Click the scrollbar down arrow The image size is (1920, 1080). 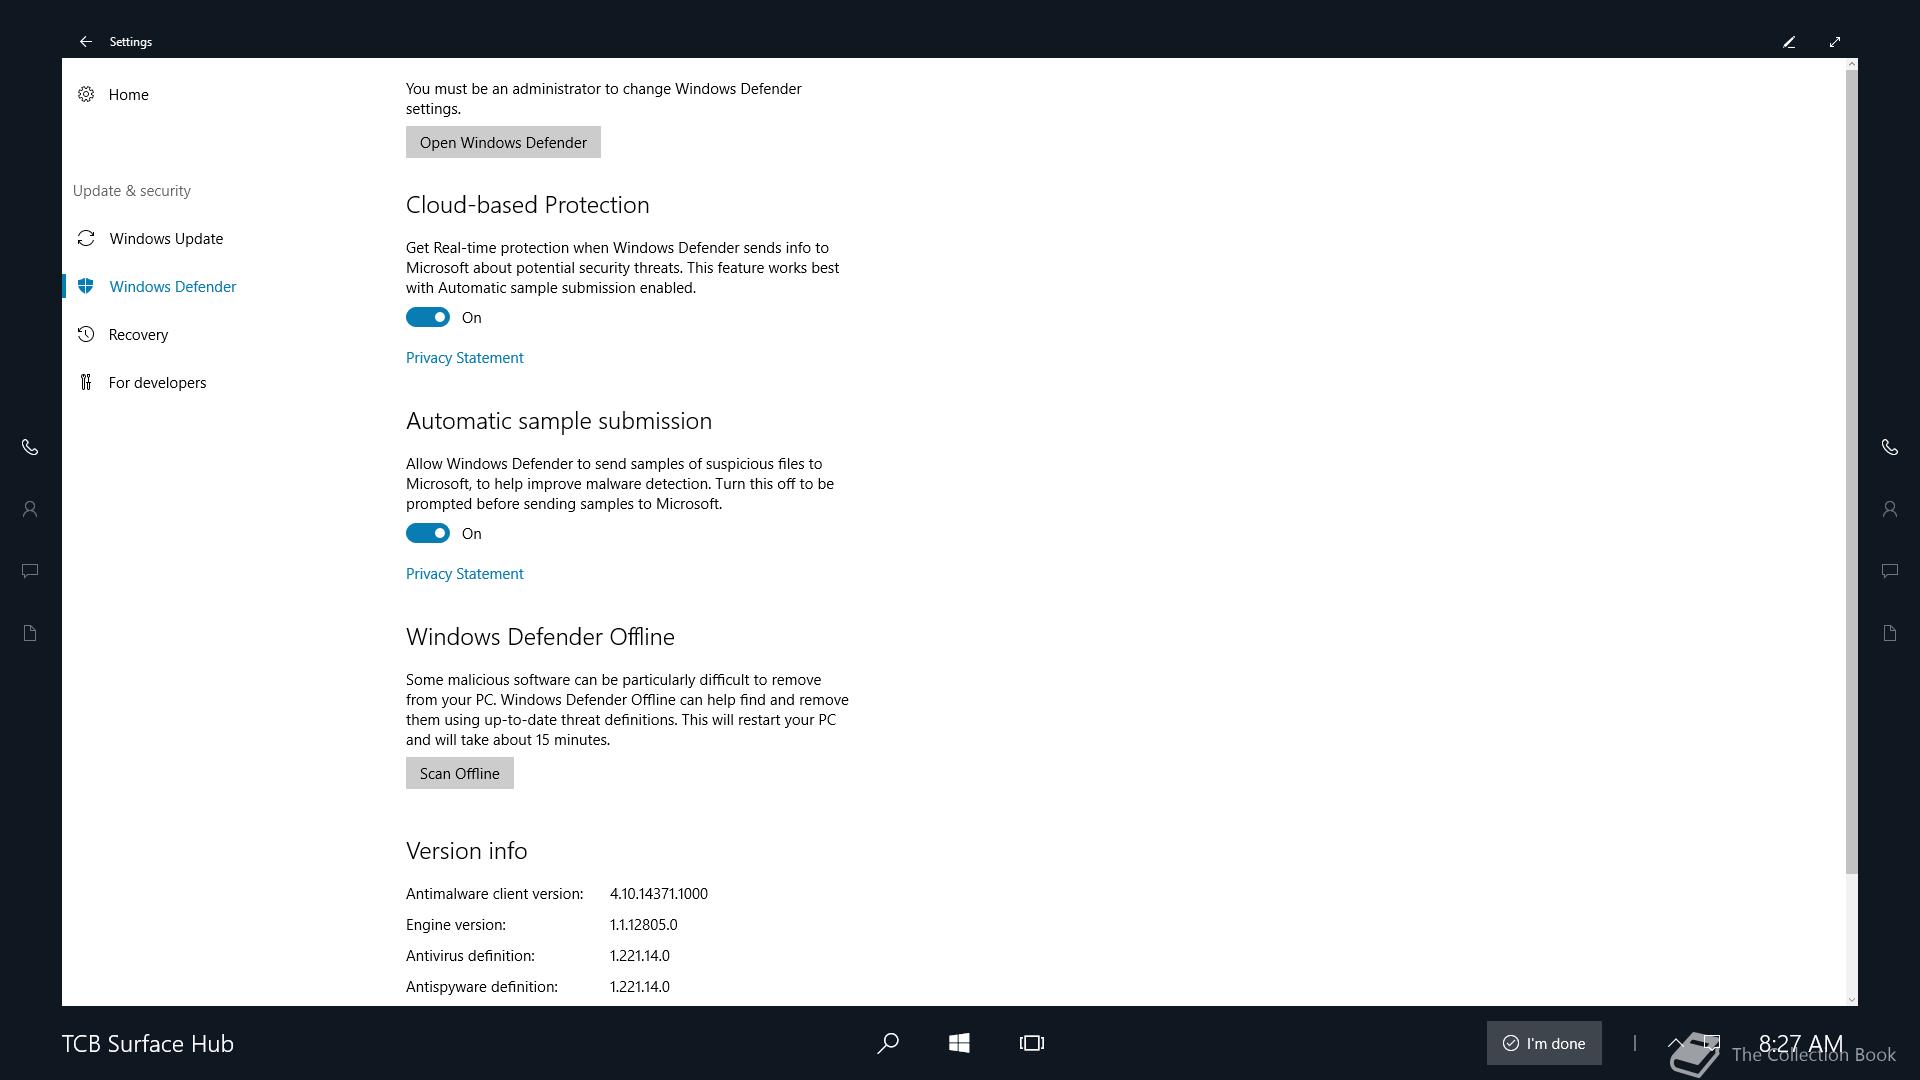[x=1851, y=999]
